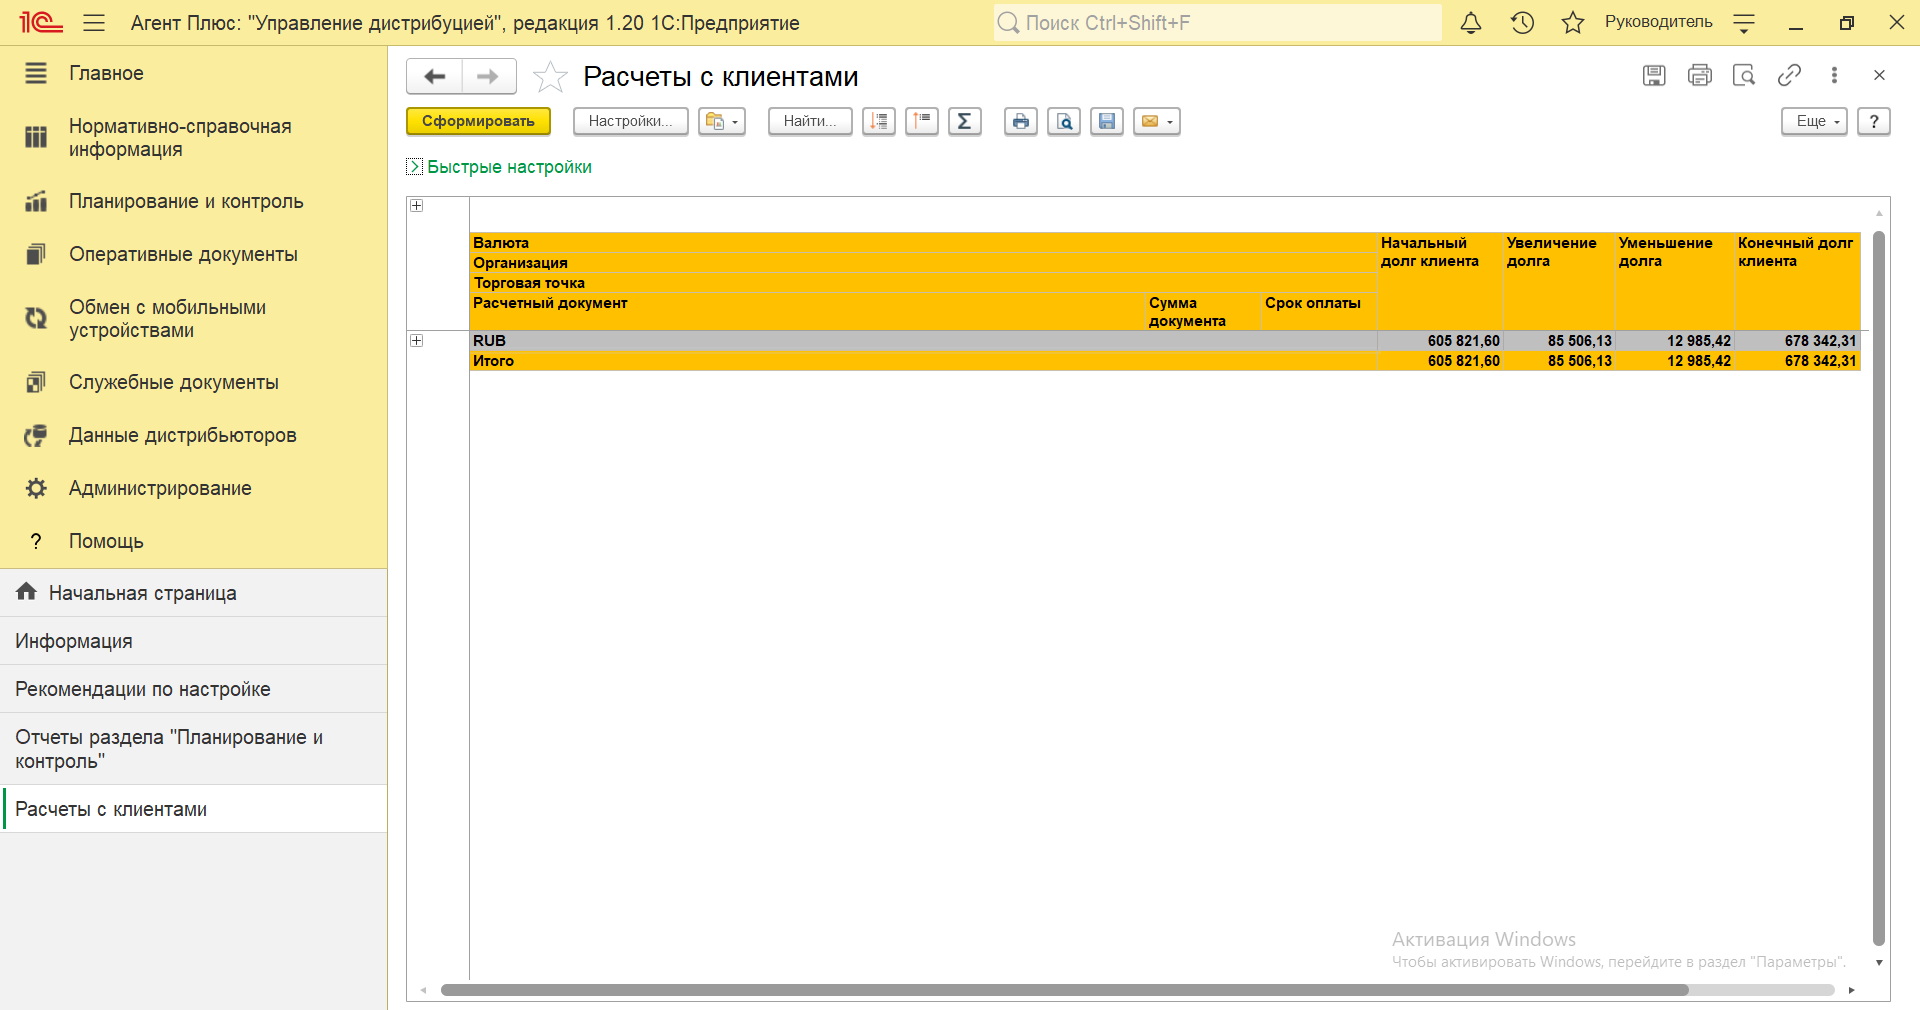
Task: Click the vertical scrollbar of the report
Action: tap(1879, 588)
